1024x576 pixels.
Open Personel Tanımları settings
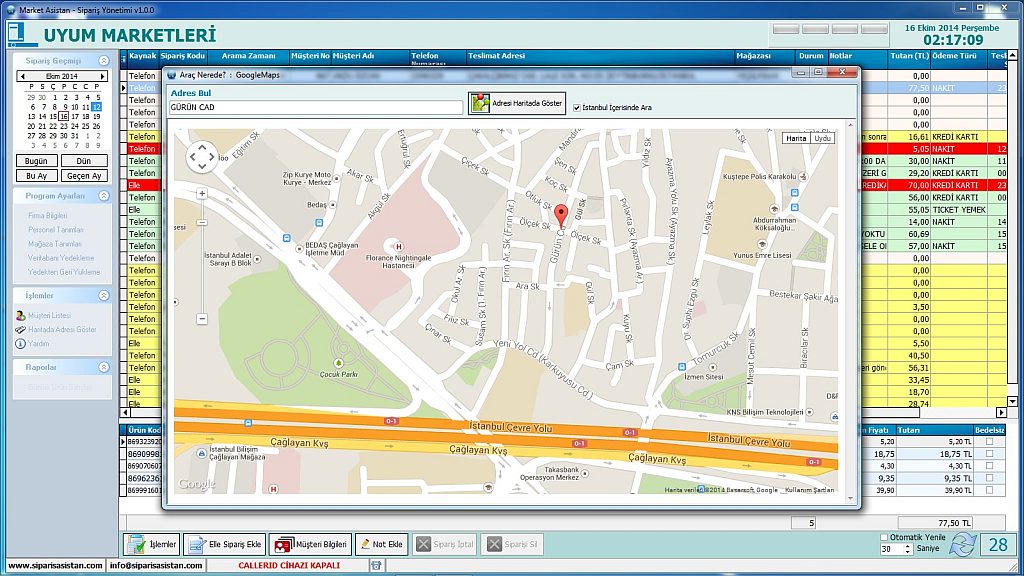click(56, 230)
